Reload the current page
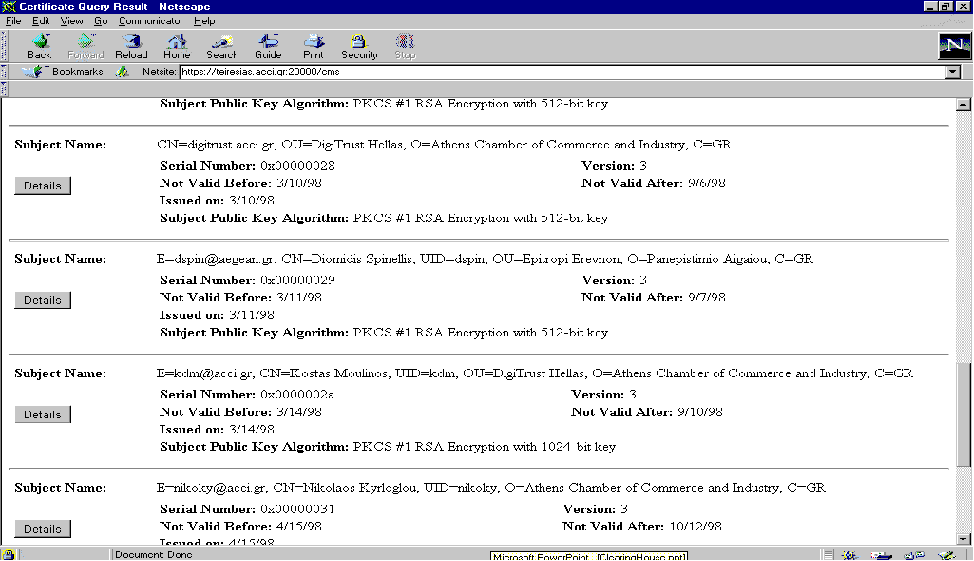 tap(131, 46)
